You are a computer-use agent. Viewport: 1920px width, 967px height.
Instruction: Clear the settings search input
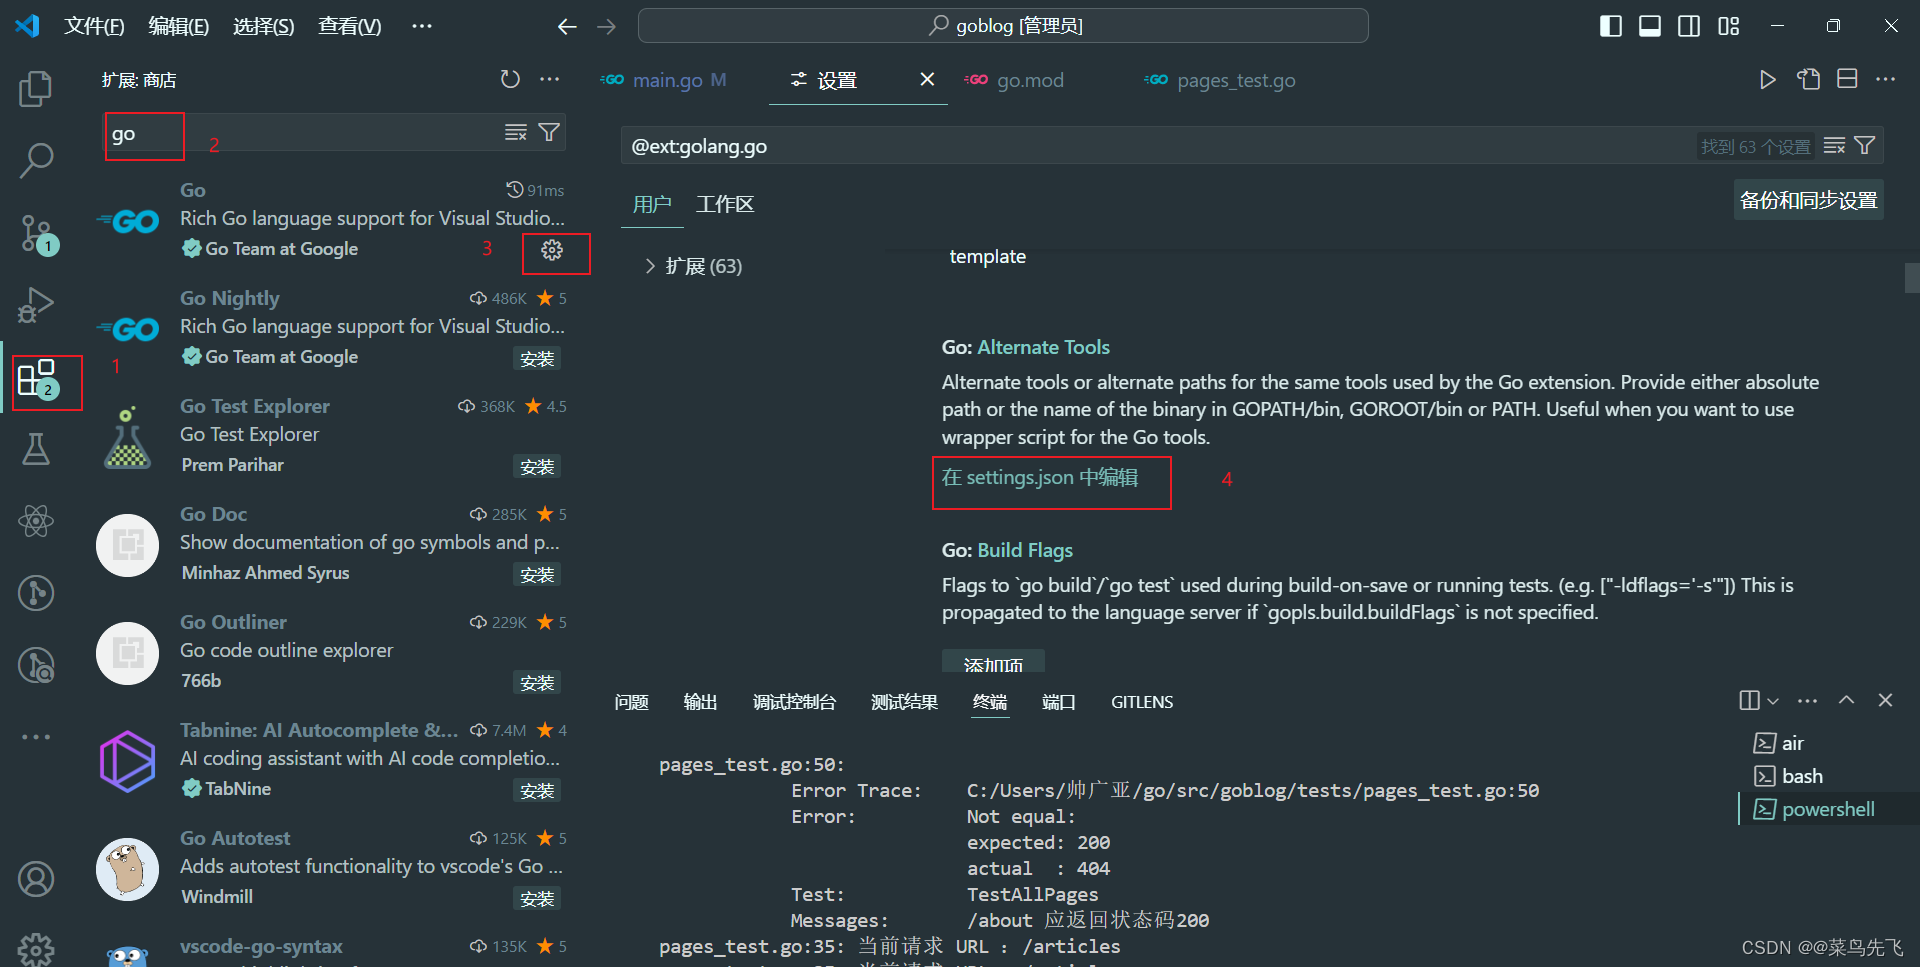tap(1834, 146)
